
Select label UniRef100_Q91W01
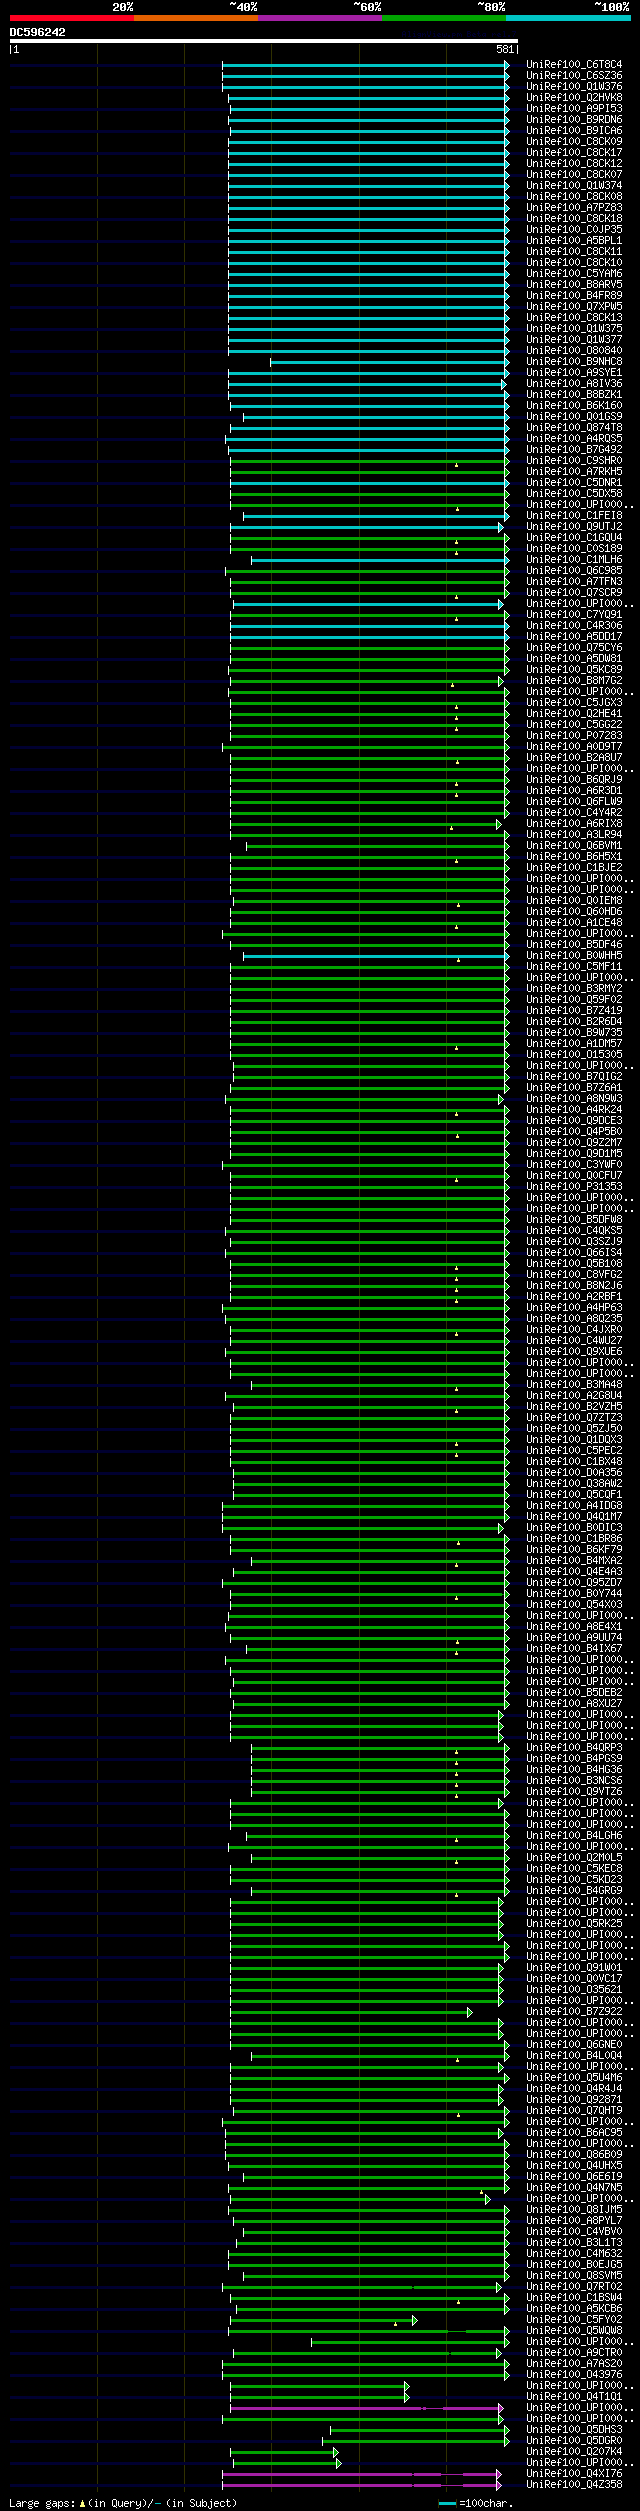(574, 1967)
